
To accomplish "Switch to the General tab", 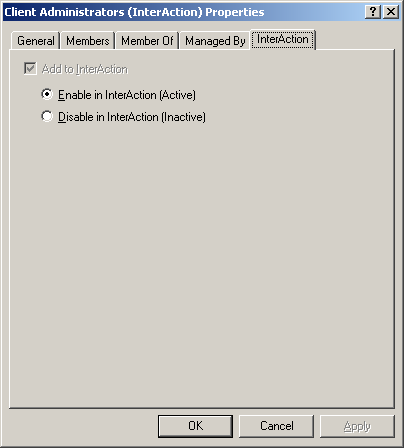I will pos(36,41).
